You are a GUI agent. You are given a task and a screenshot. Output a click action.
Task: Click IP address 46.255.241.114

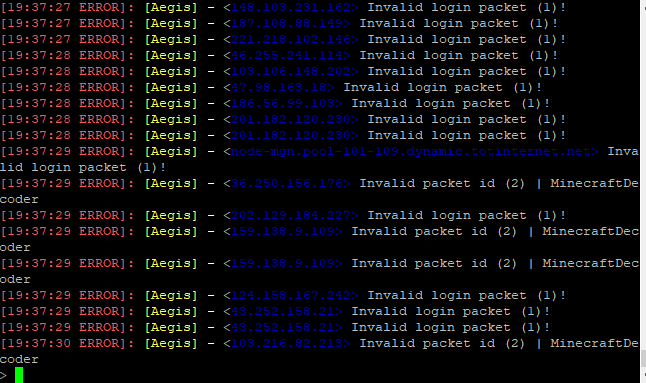tap(286, 55)
